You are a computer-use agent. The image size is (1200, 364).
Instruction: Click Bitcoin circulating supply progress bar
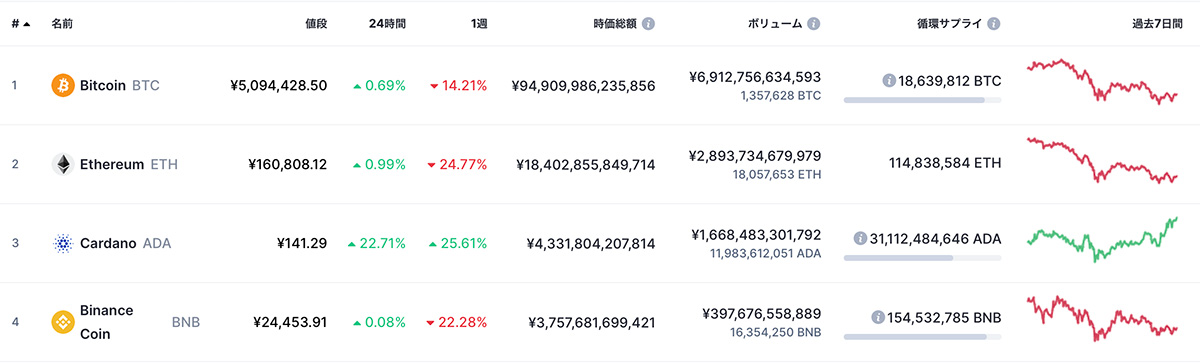[922, 100]
